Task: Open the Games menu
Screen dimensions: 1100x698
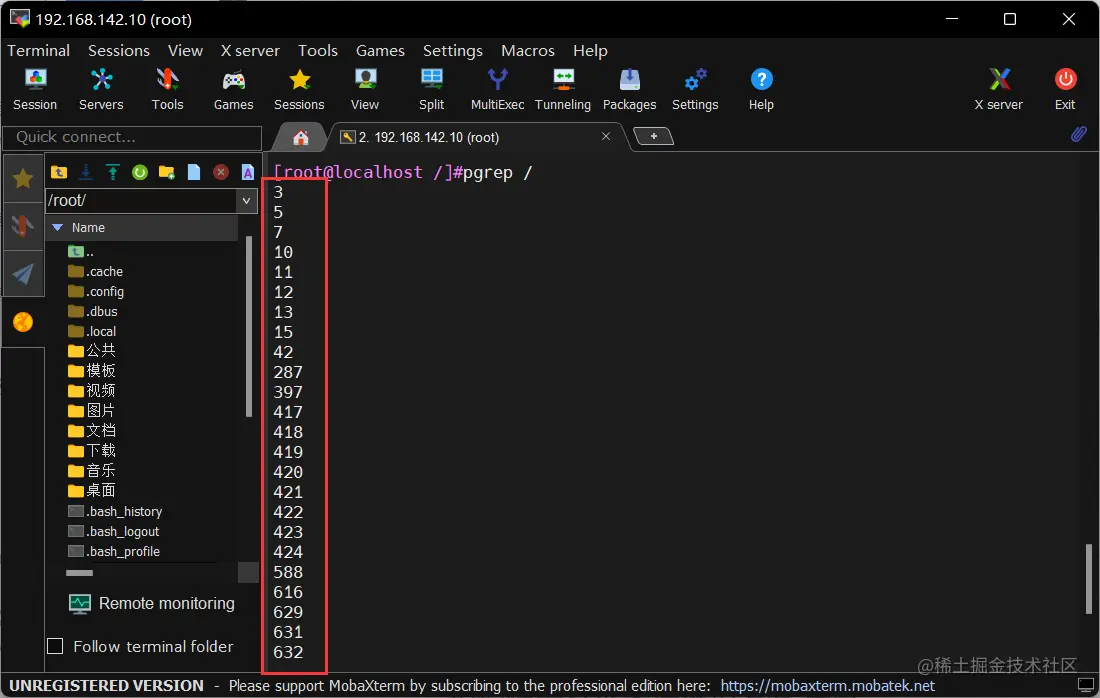Action: coord(380,51)
